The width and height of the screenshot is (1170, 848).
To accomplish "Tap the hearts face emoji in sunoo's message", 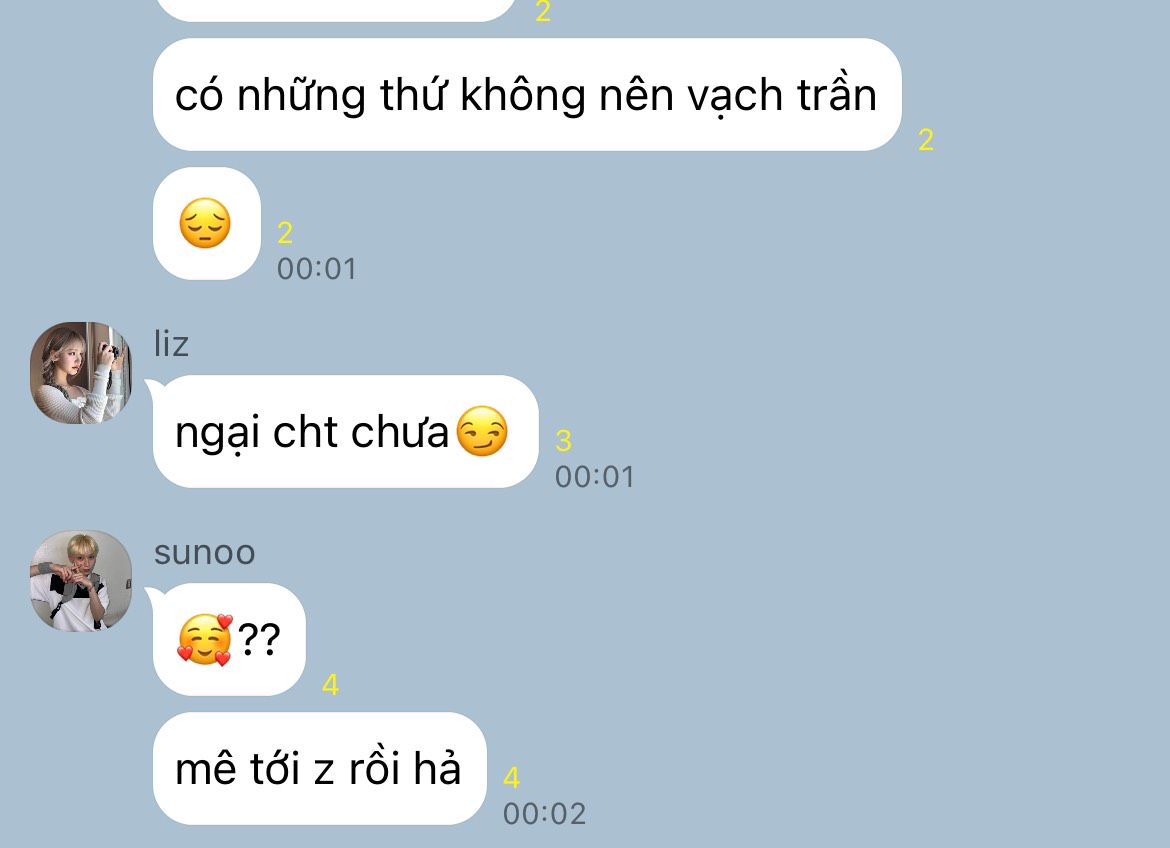I will [x=205, y=640].
